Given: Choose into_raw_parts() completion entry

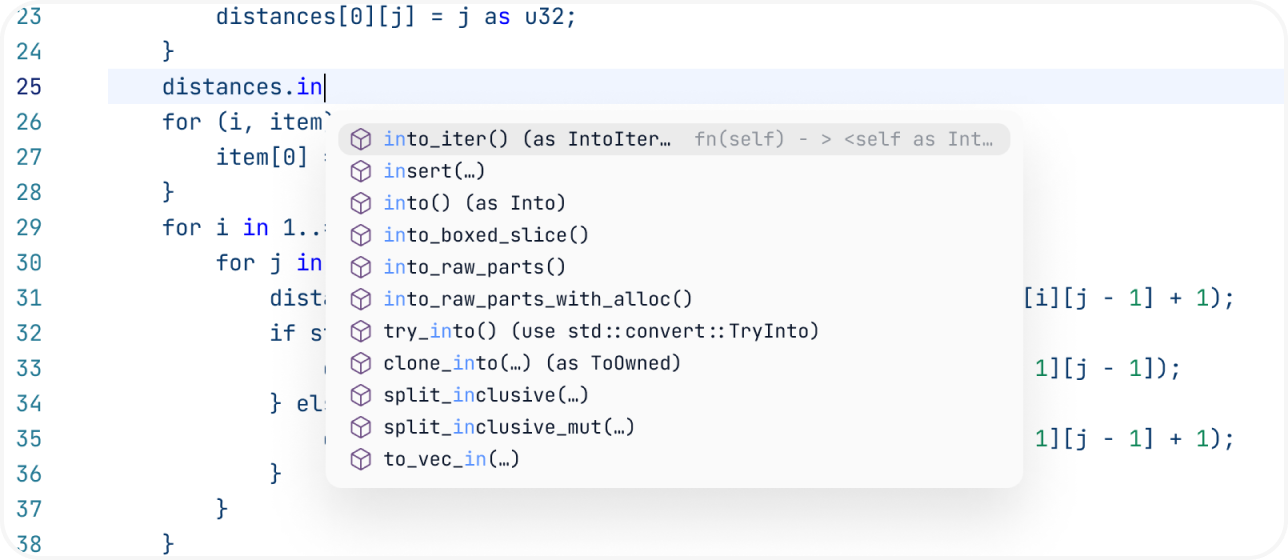Looking at the screenshot, I should pos(674,267).
